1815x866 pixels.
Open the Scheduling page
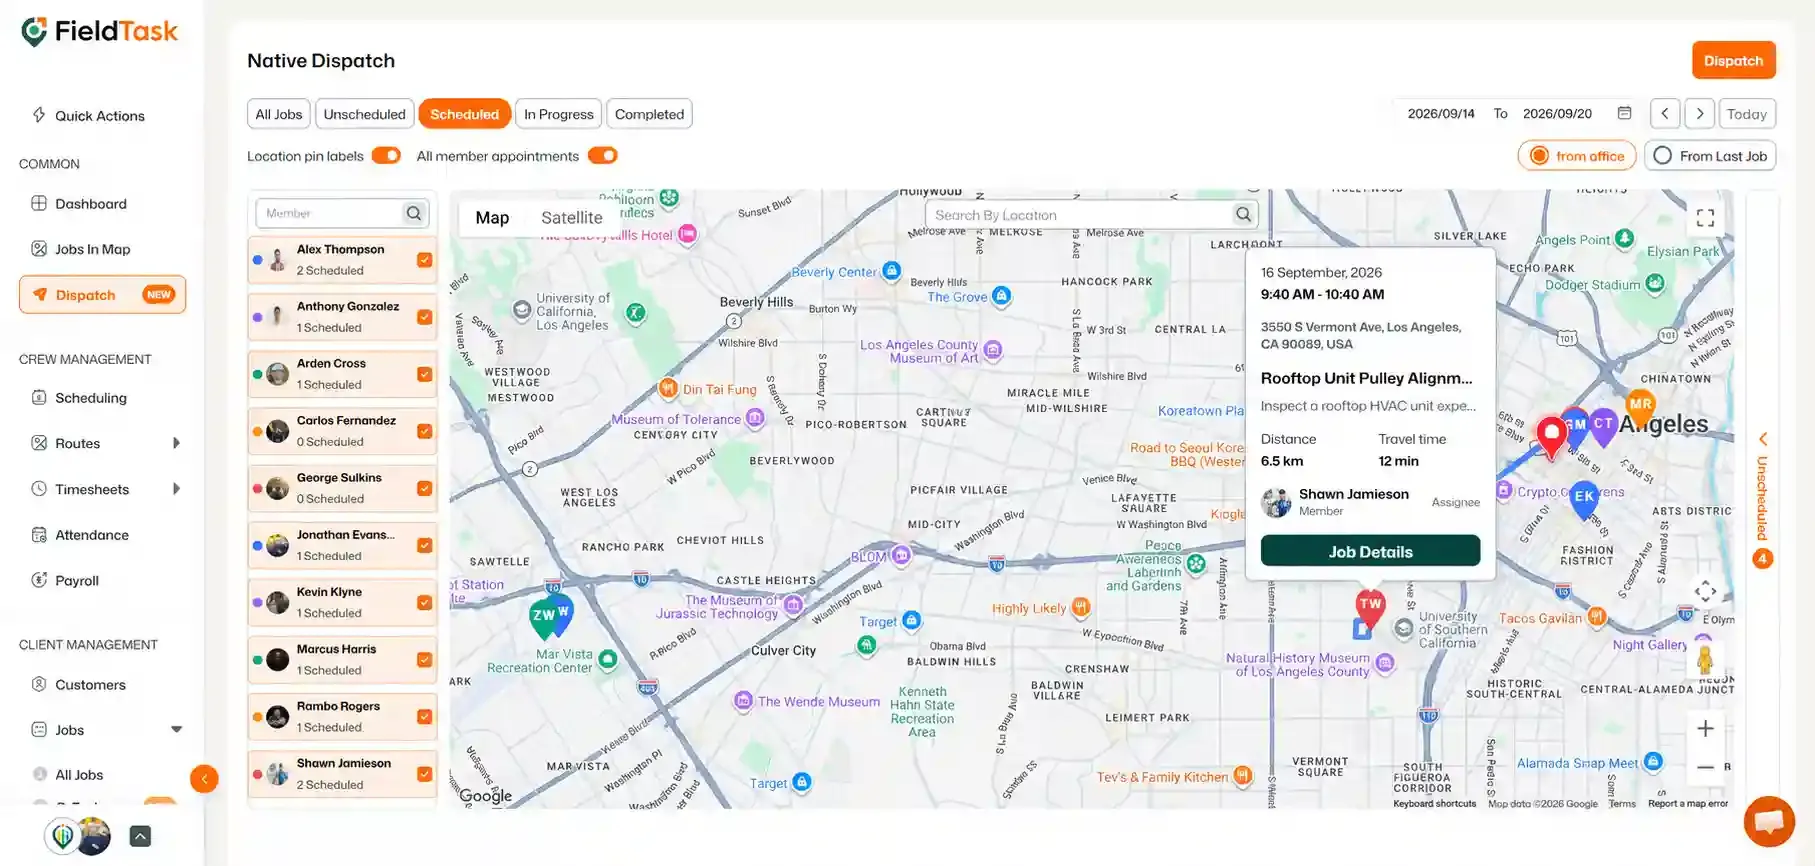(91, 398)
